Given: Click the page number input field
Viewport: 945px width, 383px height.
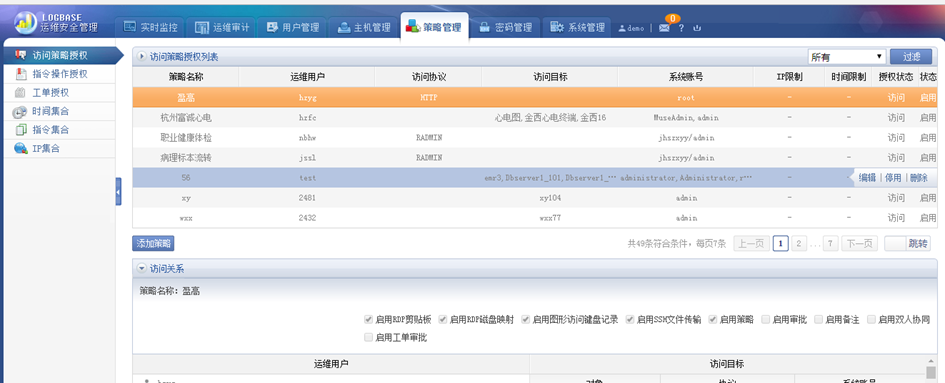Looking at the screenshot, I should click(896, 244).
